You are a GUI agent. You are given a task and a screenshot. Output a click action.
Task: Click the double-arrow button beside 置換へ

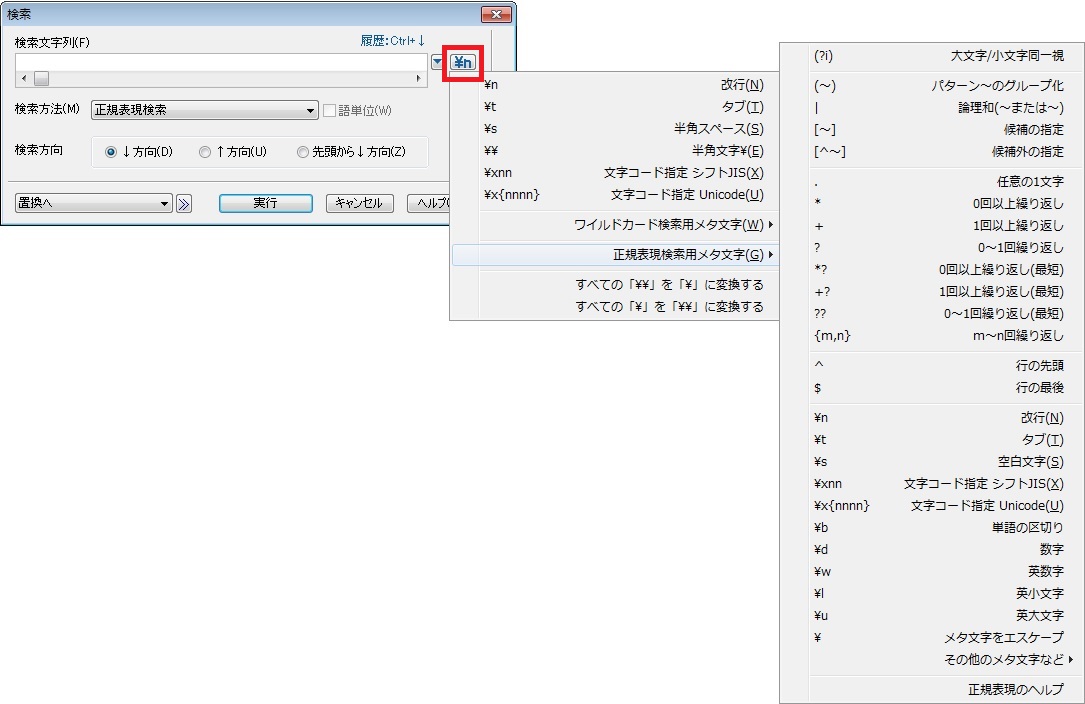pos(184,203)
